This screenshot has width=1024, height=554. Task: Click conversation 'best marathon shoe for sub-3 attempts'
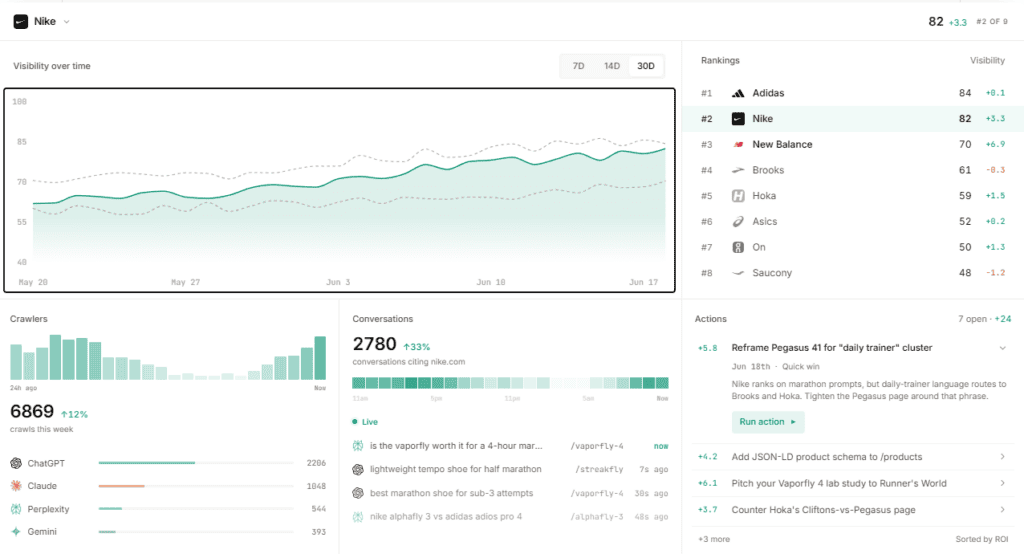[x=451, y=493]
